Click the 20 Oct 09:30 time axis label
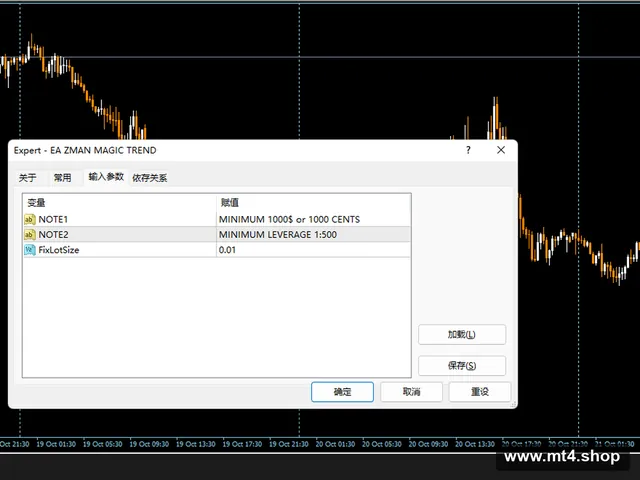The width and height of the screenshot is (640, 480). coord(428,444)
